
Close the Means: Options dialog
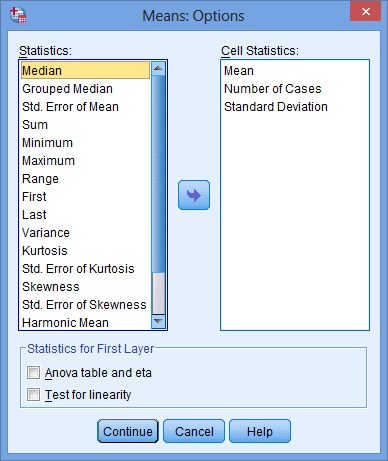point(365,11)
